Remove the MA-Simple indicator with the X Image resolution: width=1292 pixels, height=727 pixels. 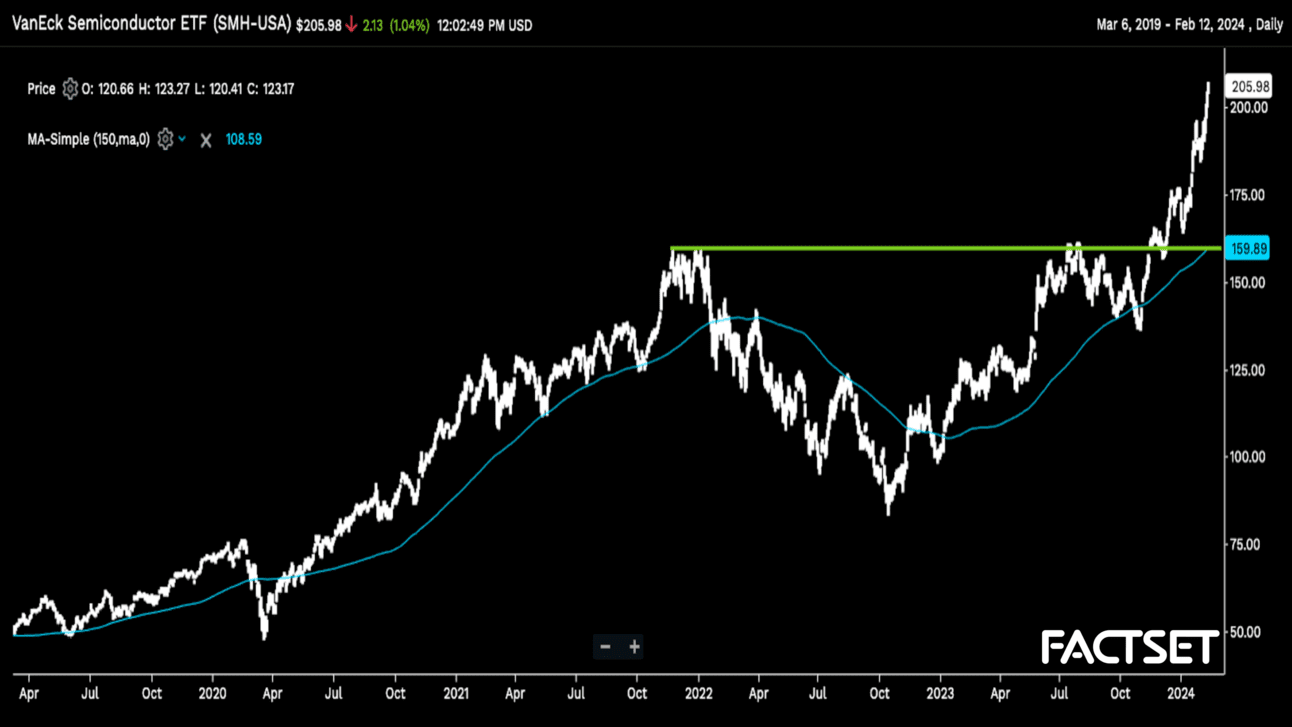206,140
